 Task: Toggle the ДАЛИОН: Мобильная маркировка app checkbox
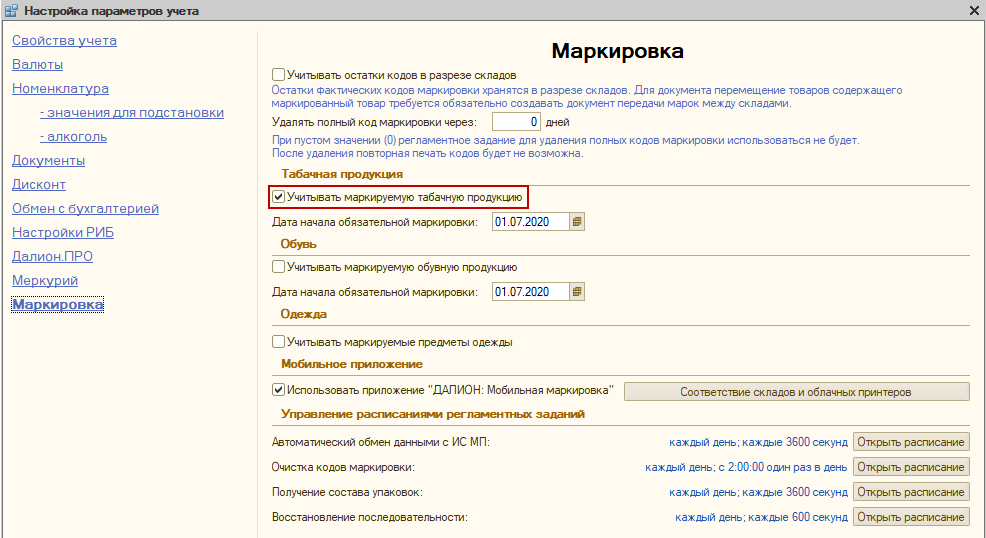point(279,390)
